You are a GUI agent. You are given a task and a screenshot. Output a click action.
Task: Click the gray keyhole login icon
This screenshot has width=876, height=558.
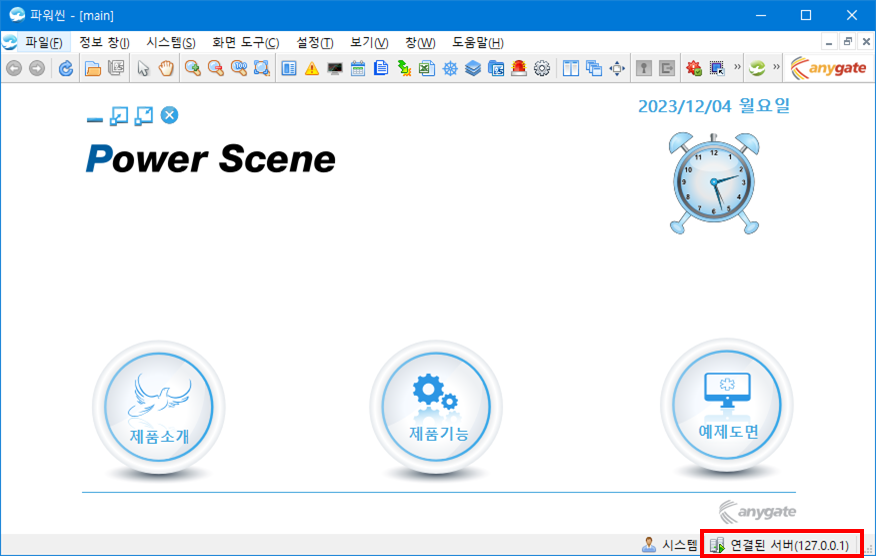click(x=644, y=68)
